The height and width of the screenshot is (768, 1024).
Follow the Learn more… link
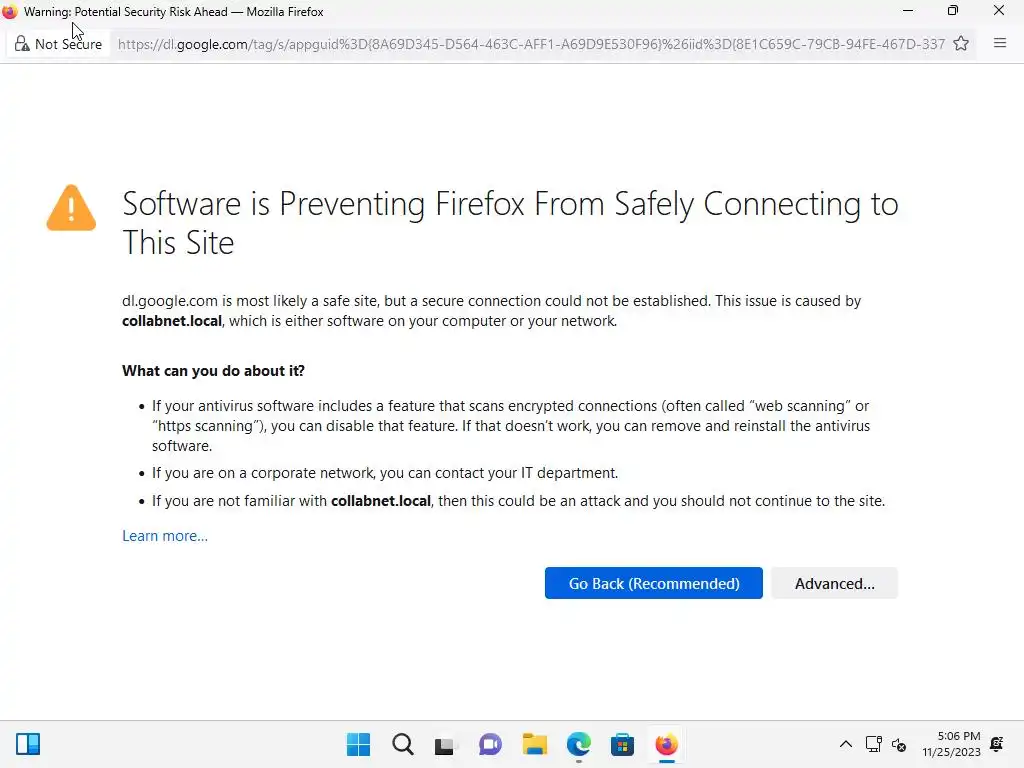pyautogui.click(x=165, y=536)
